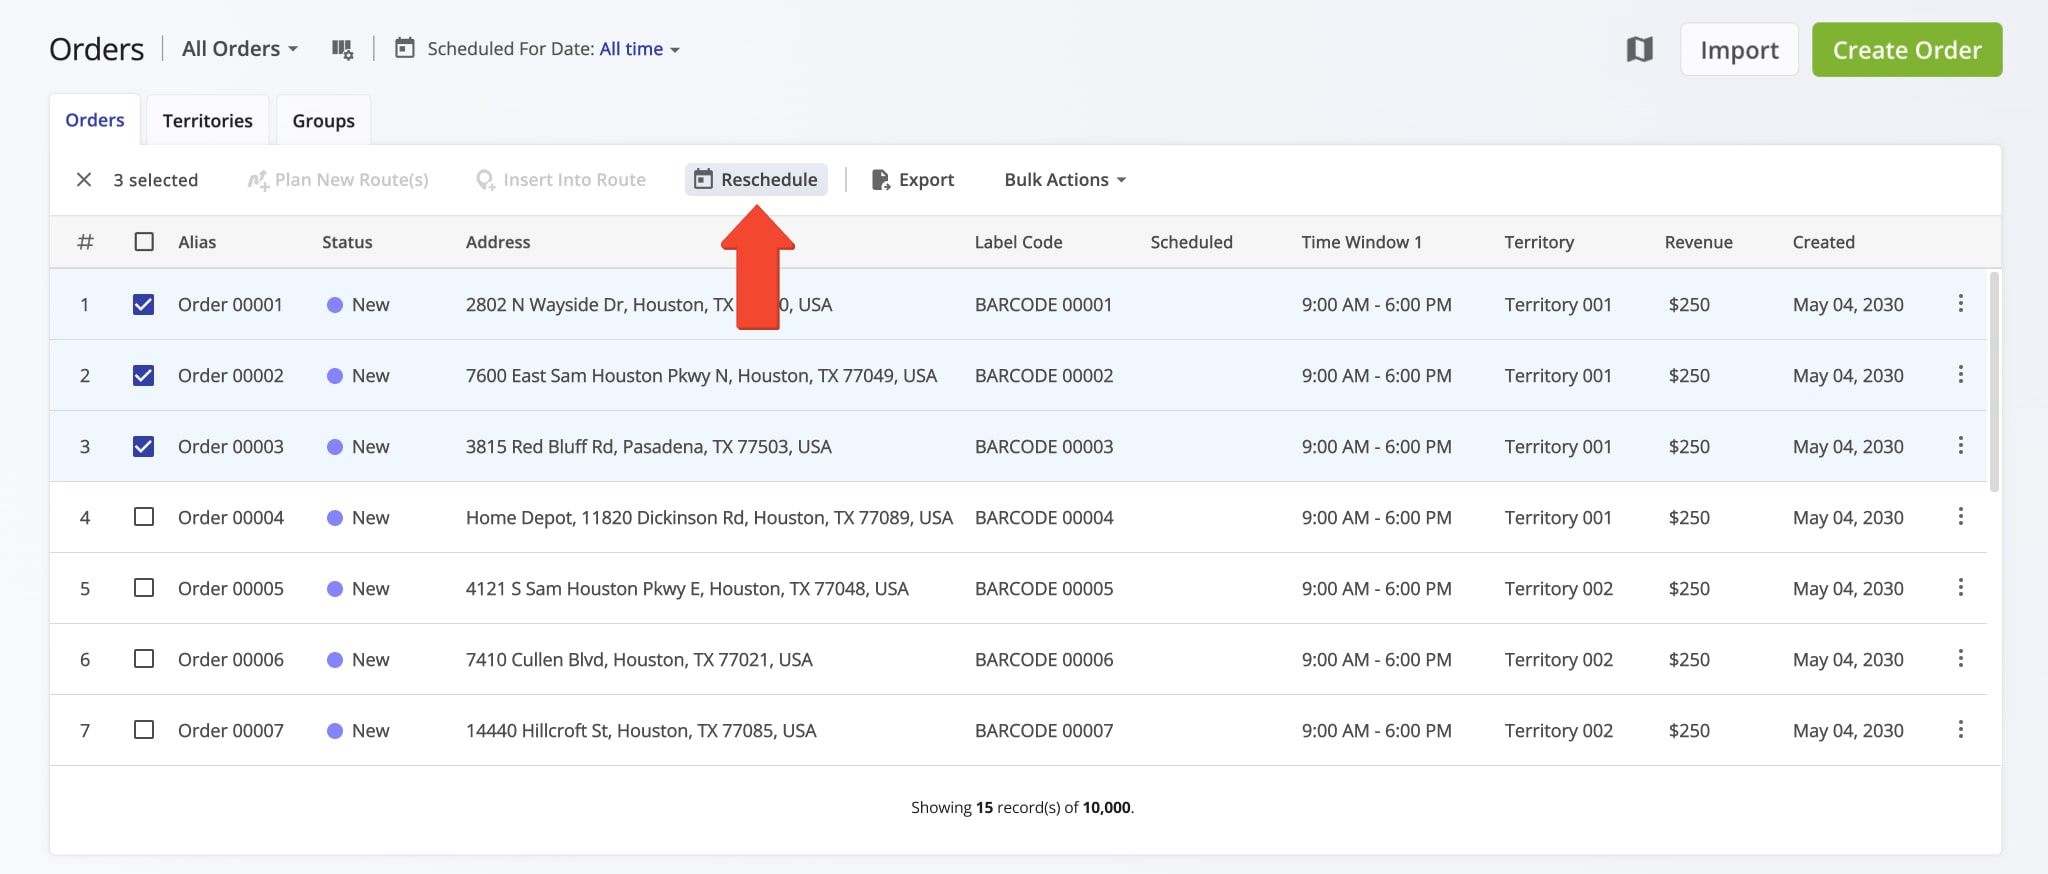Viewport: 2048px width, 874px height.
Task: Check the Order 00005 checkbox
Action: [x=144, y=588]
